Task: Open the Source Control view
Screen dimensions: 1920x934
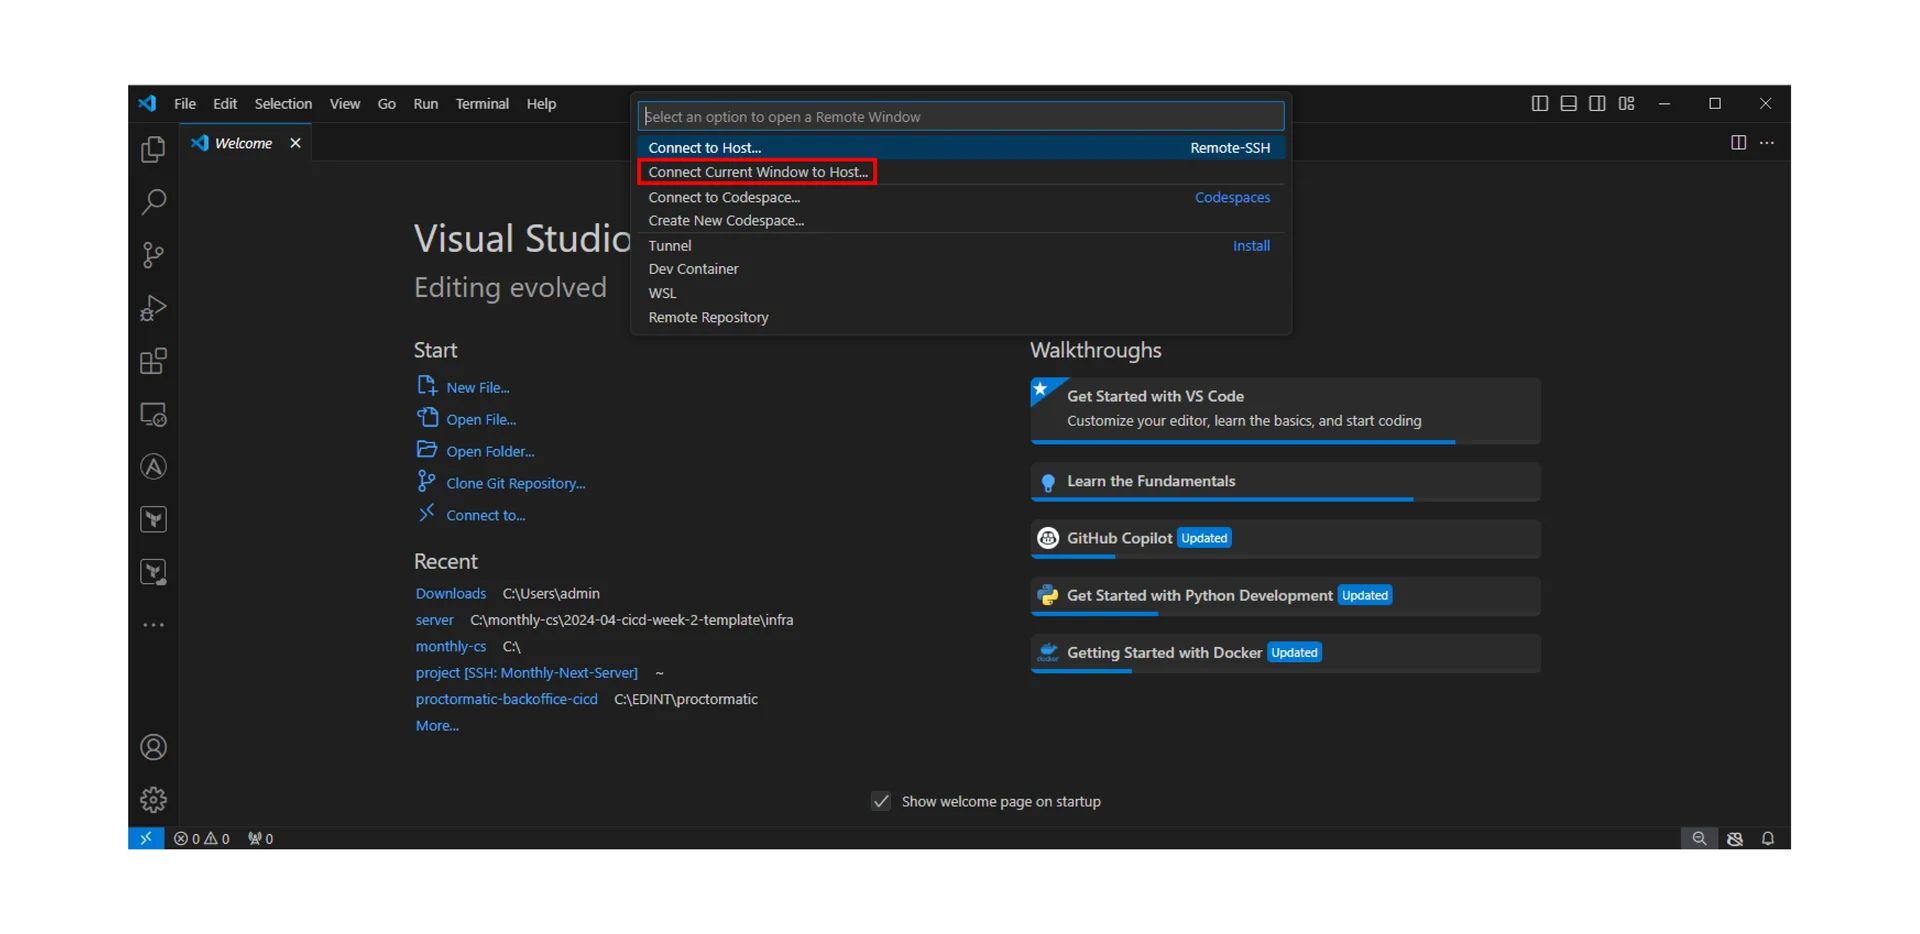Action: [153, 255]
